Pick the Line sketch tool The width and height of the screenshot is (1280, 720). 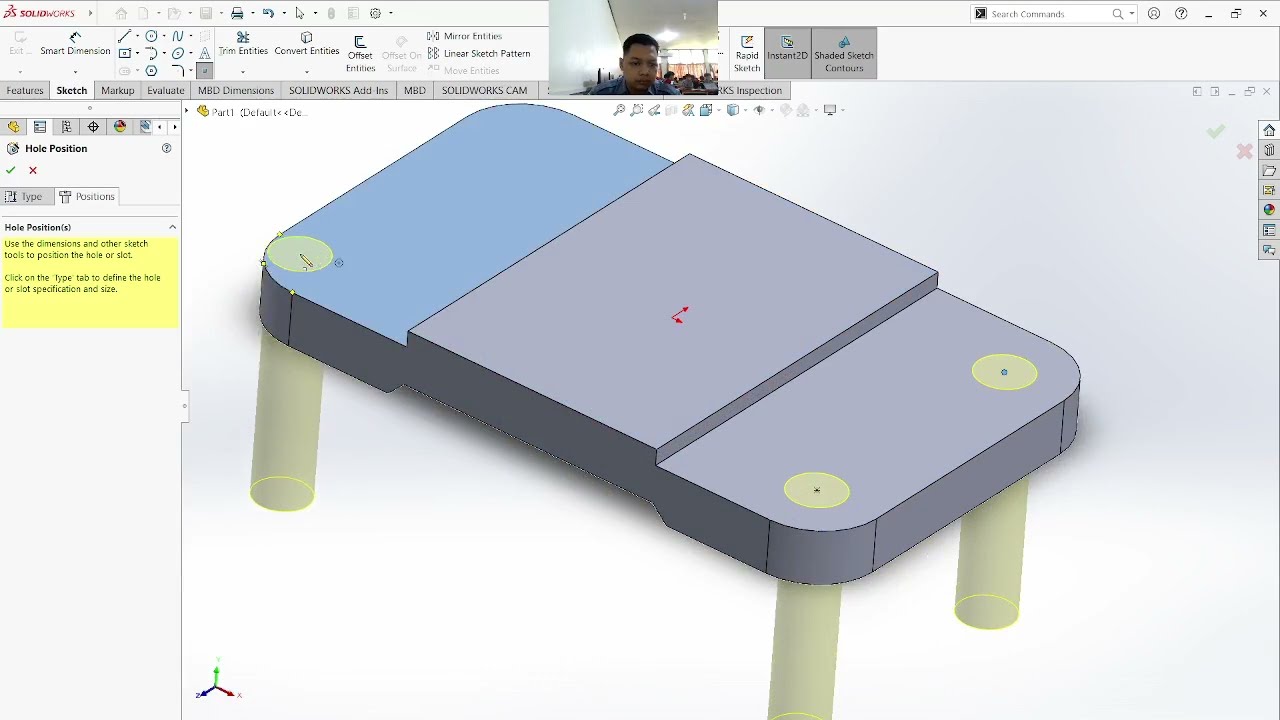pos(124,36)
